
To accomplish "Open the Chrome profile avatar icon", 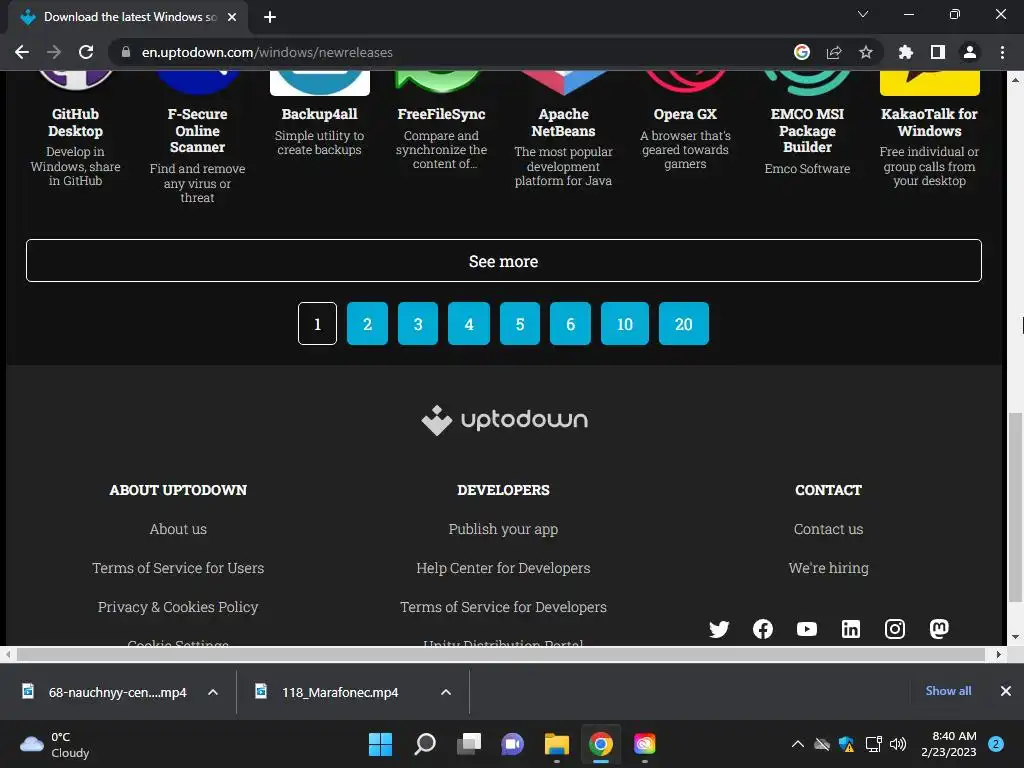I will pos(970,52).
